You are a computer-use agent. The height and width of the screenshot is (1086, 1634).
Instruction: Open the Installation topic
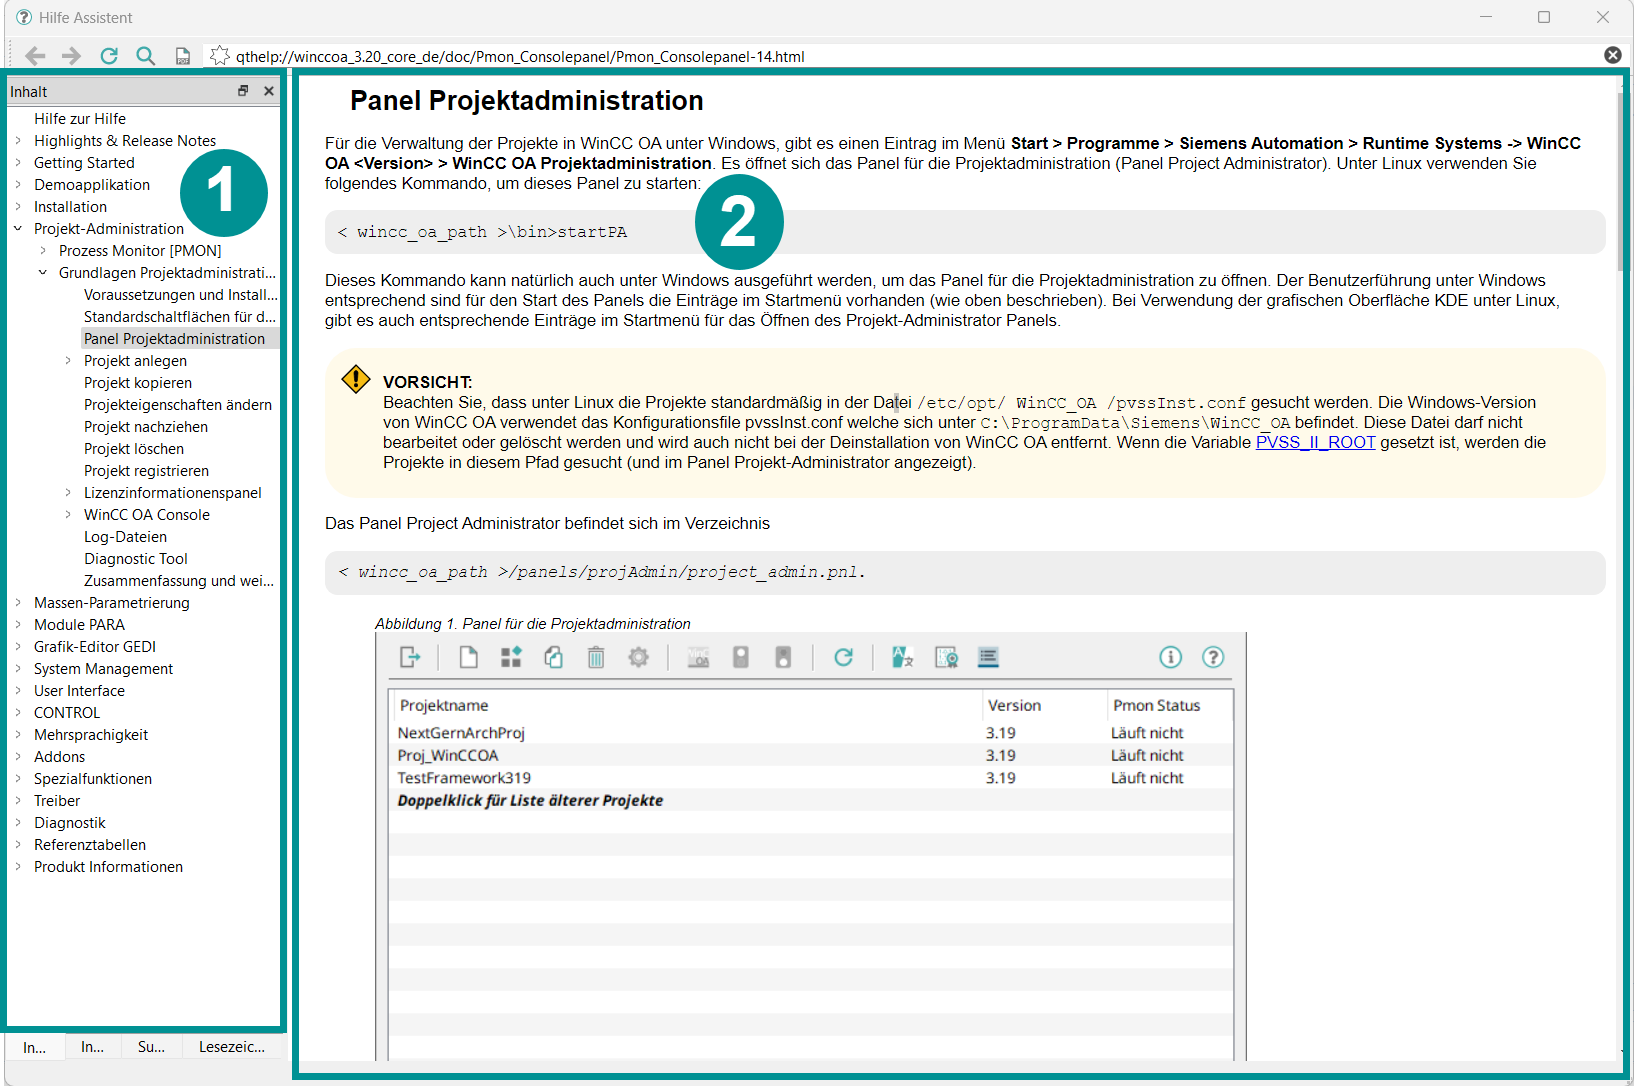click(70, 207)
